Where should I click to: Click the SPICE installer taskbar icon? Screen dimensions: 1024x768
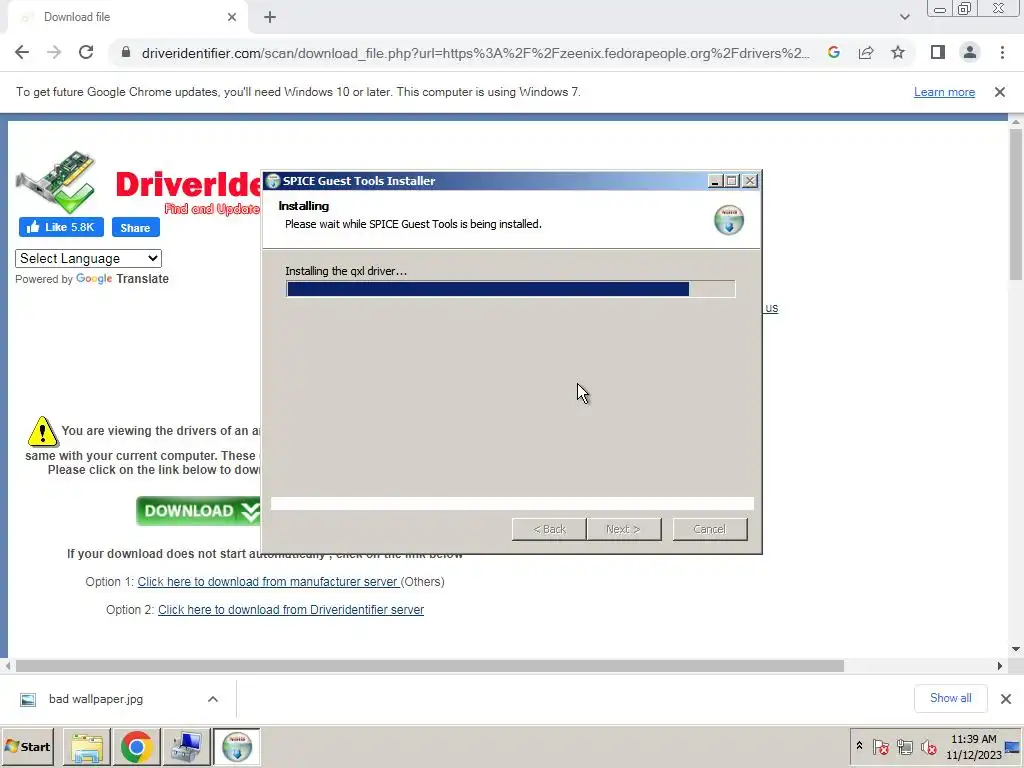(236, 746)
